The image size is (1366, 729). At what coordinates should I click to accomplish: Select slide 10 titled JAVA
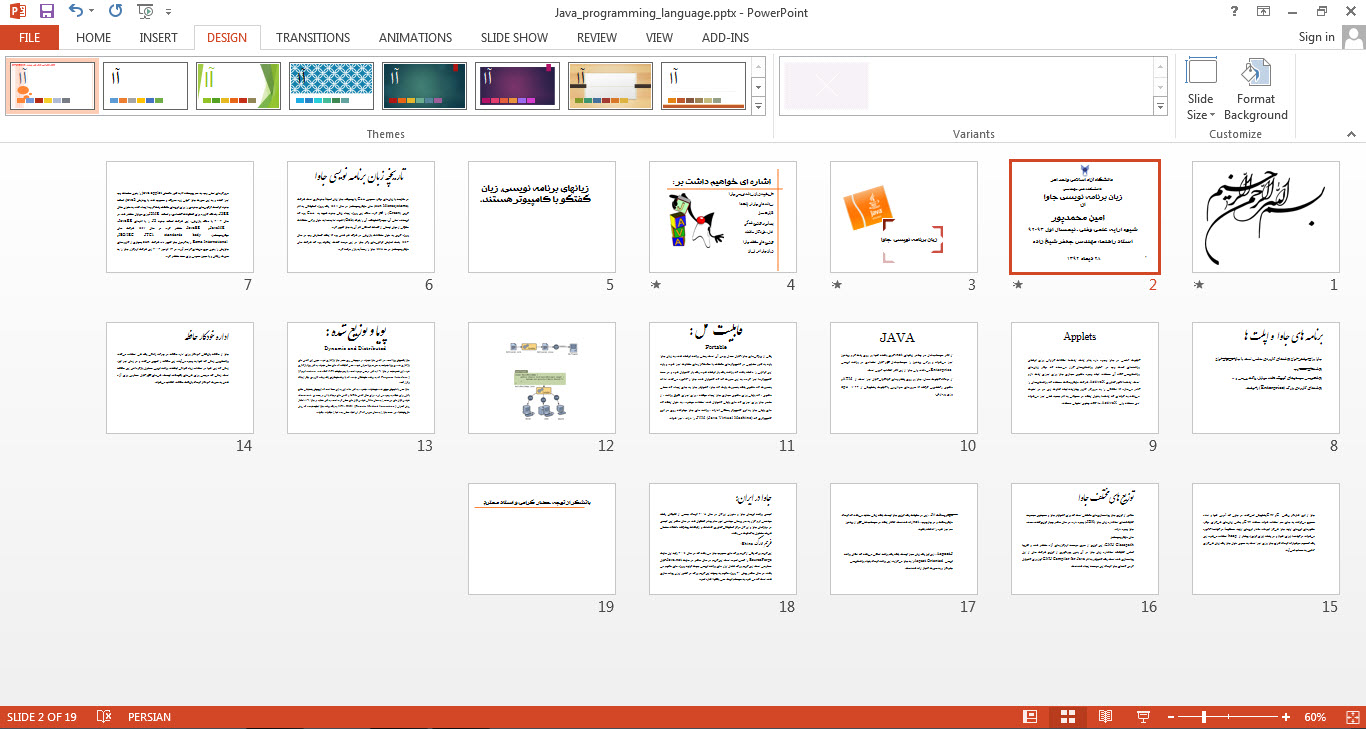click(904, 378)
